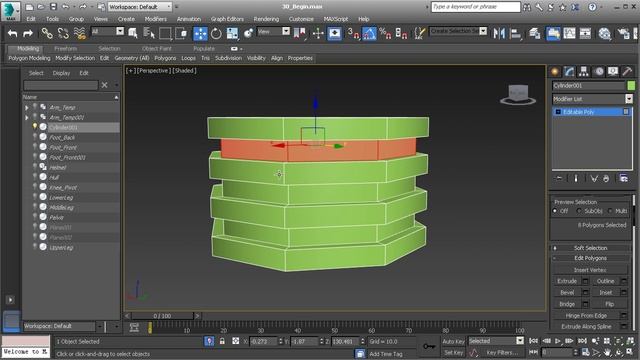This screenshot has width=640, height=360.
Task: Open the Create command panel tab
Action: 555,72
